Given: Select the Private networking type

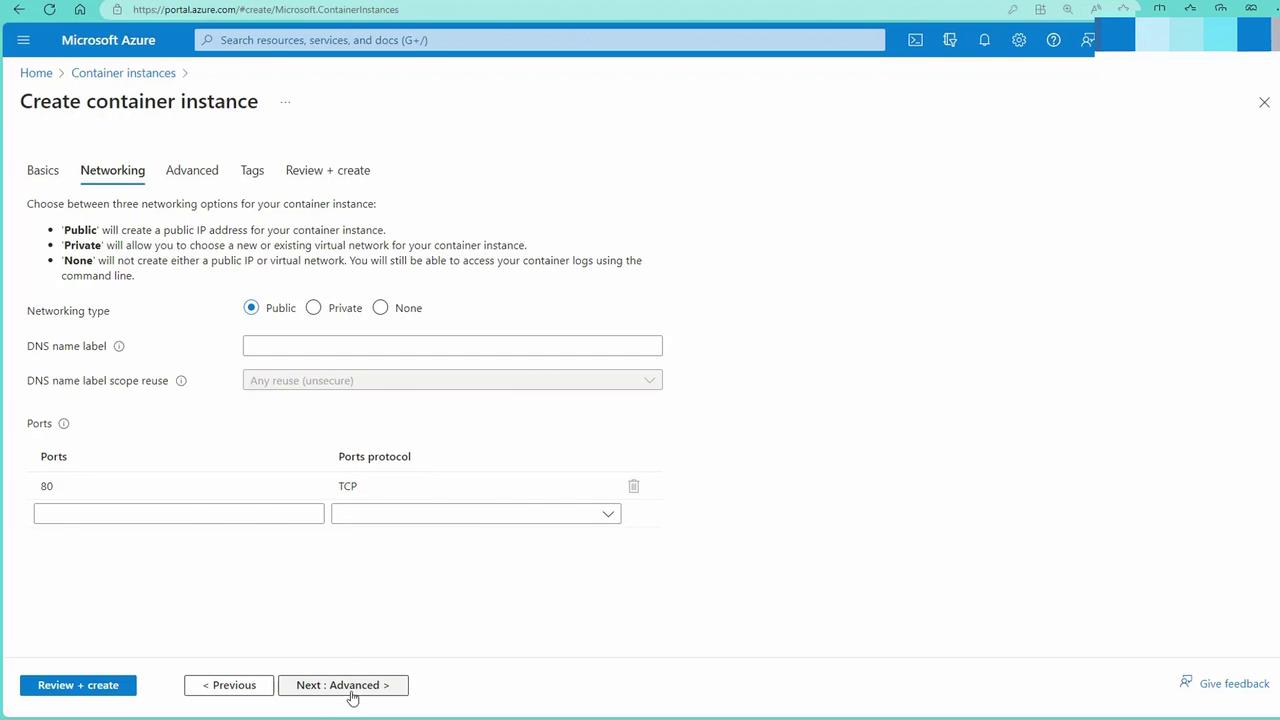Looking at the screenshot, I should [314, 308].
